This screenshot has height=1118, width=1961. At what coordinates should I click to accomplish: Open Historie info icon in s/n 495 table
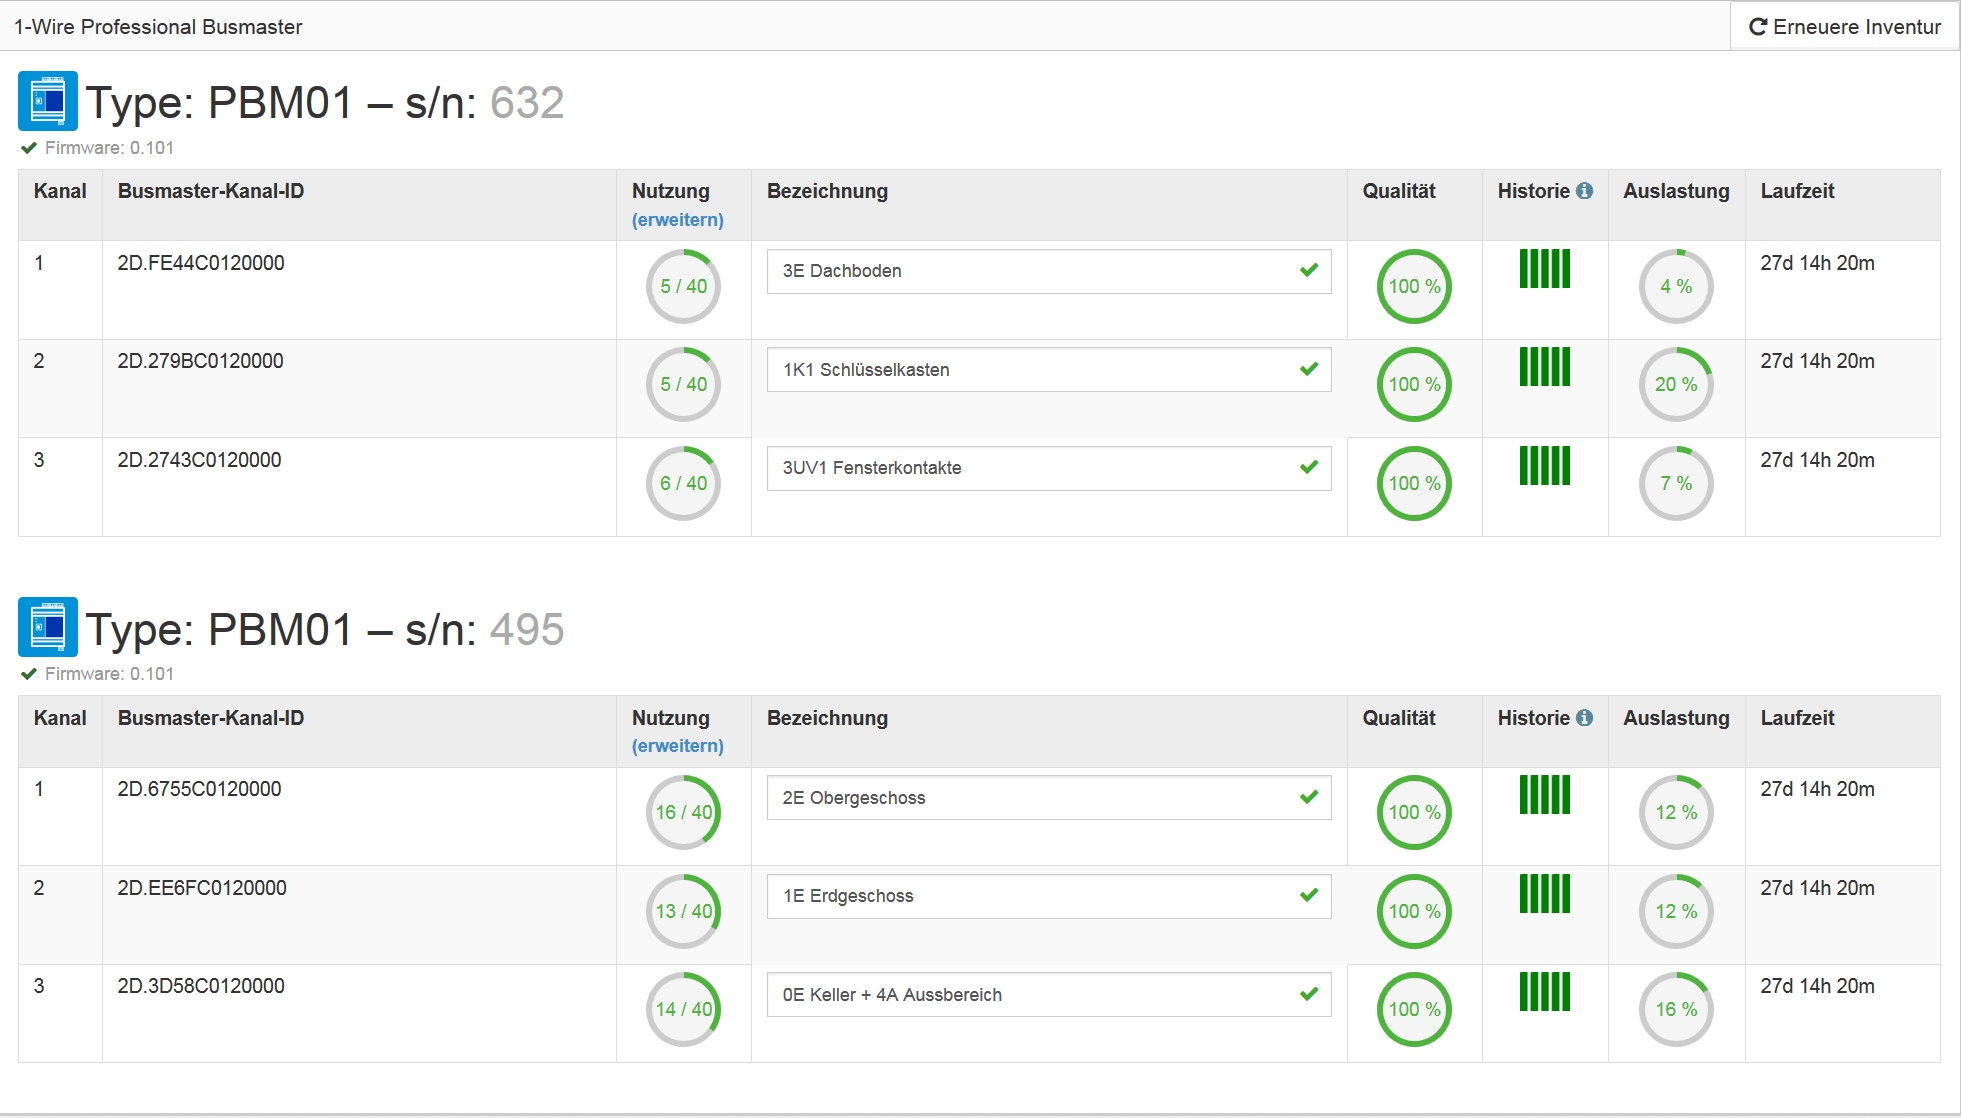(x=1584, y=718)
